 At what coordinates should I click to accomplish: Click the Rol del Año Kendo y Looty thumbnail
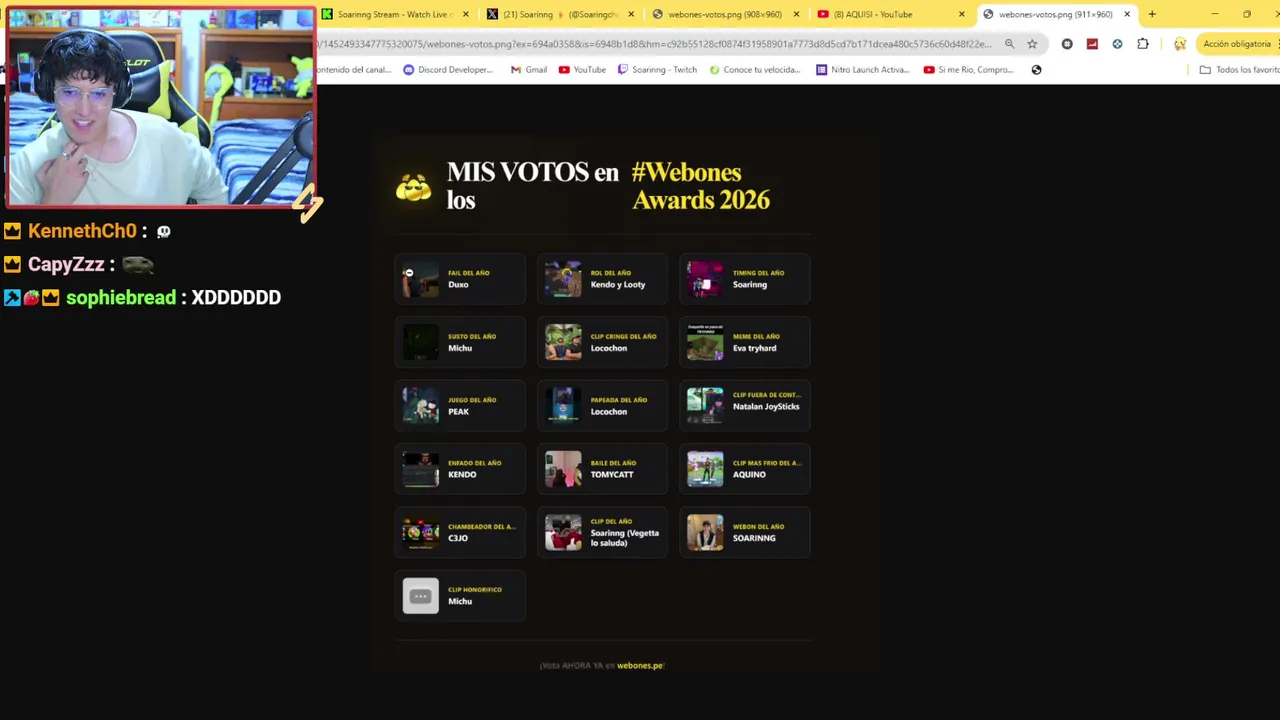click(x=563, y=279)
